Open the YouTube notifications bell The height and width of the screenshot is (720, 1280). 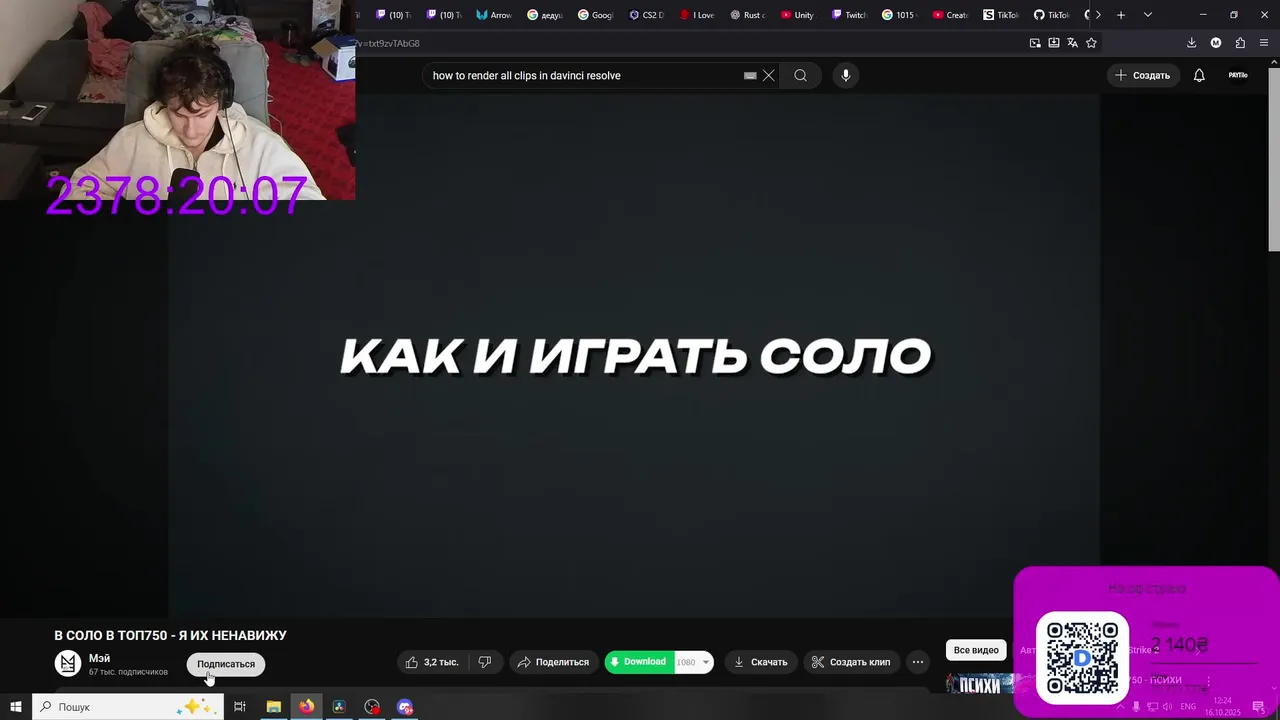click(x=1199, y=76)
